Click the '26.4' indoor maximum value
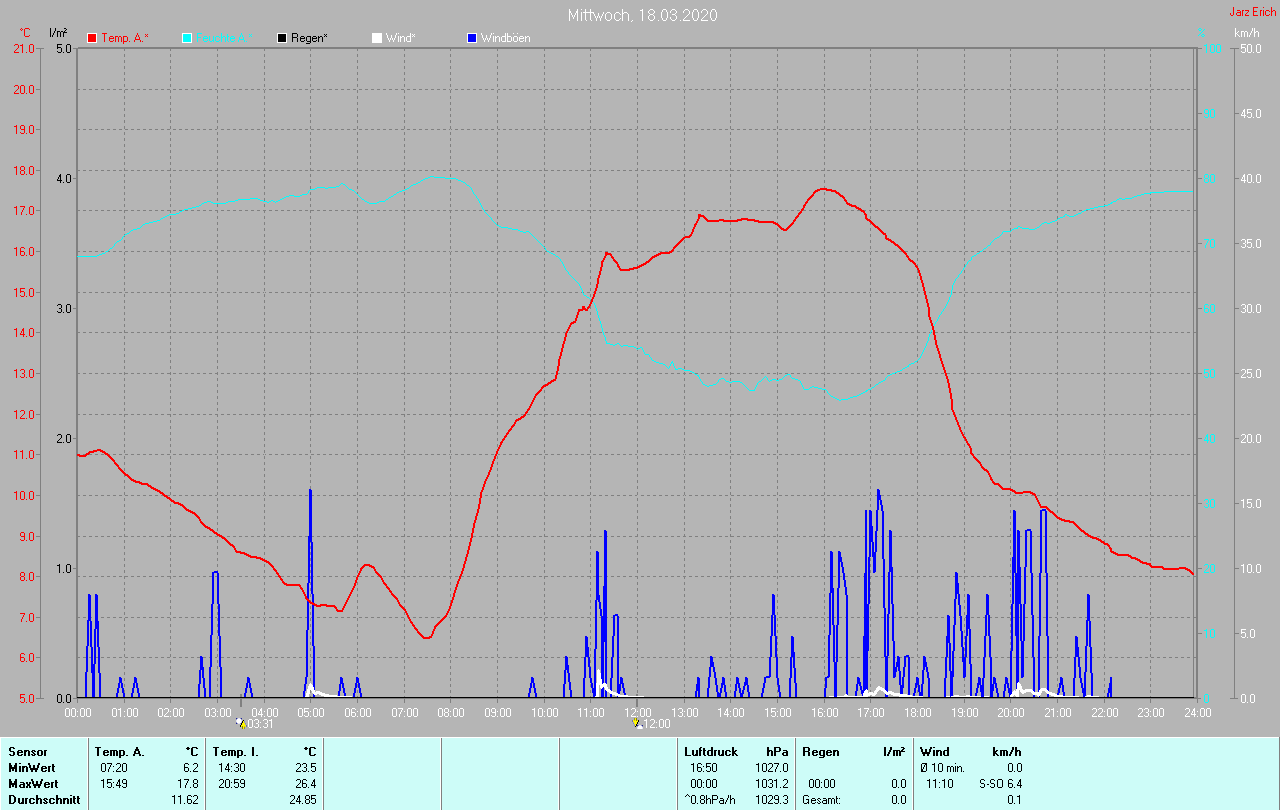This screenshot has height=810, width=1280. click(305, 784)
